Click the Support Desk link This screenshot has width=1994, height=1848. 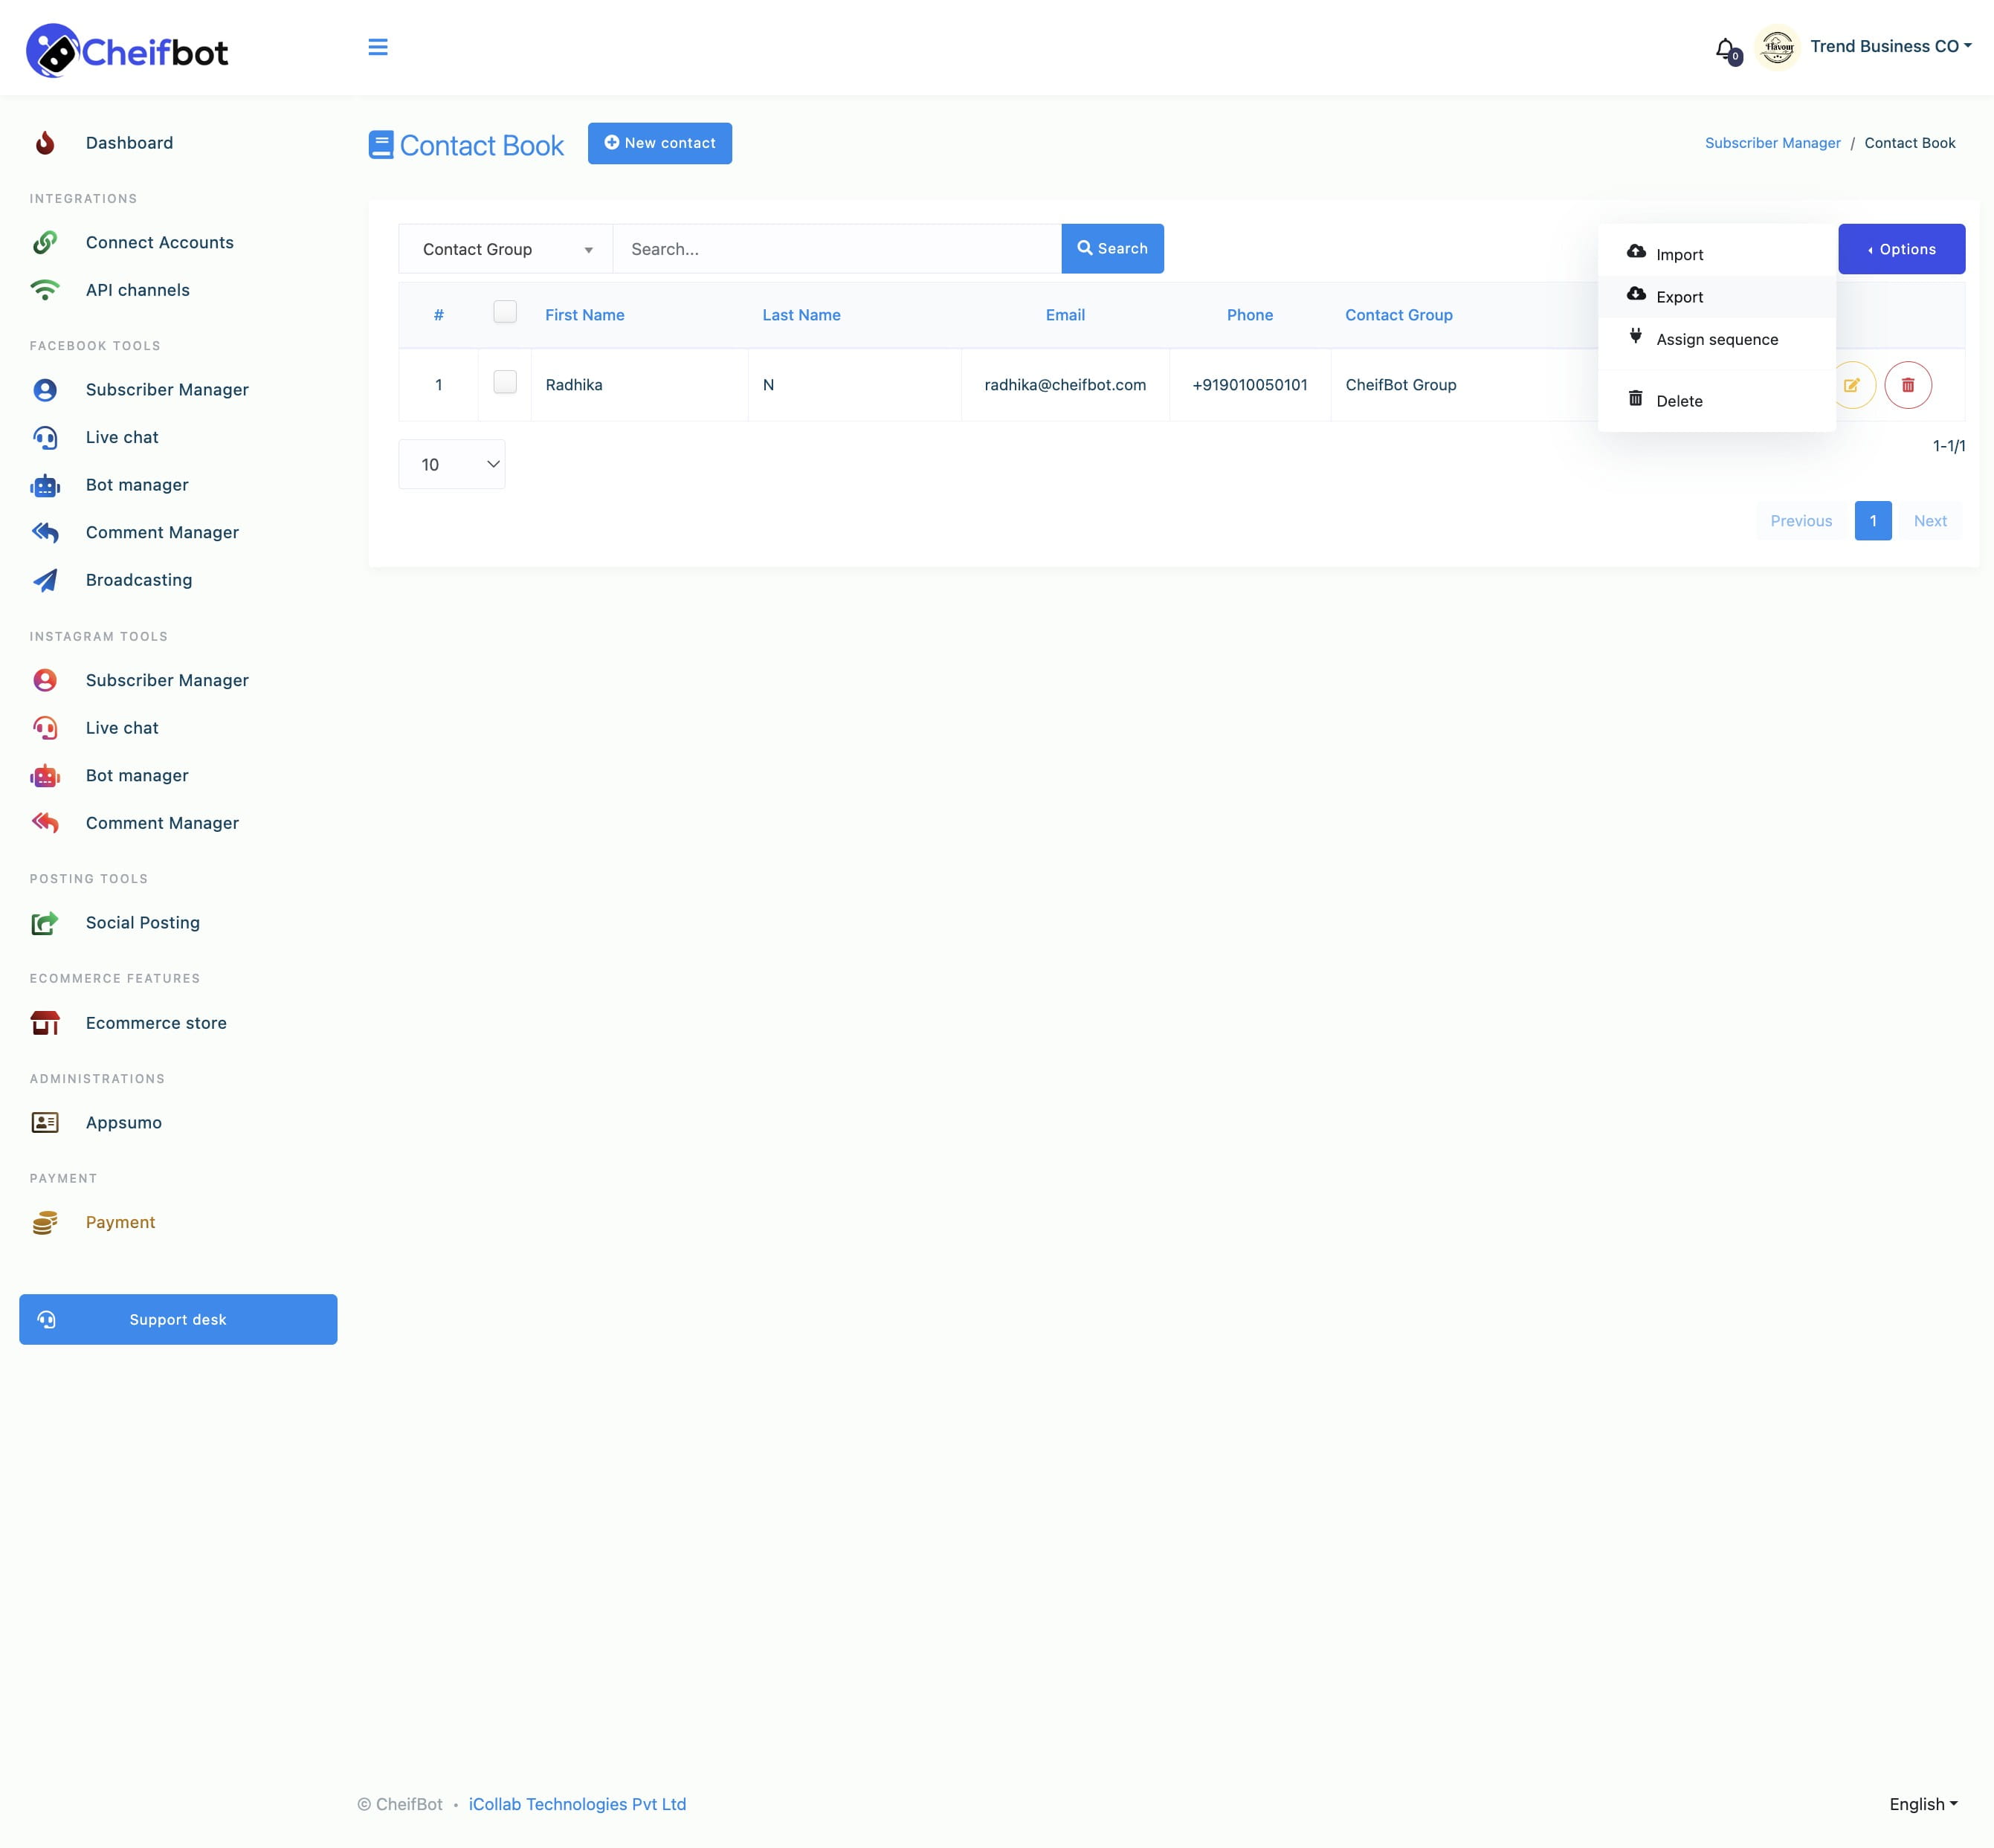[x=177, y=1318]
